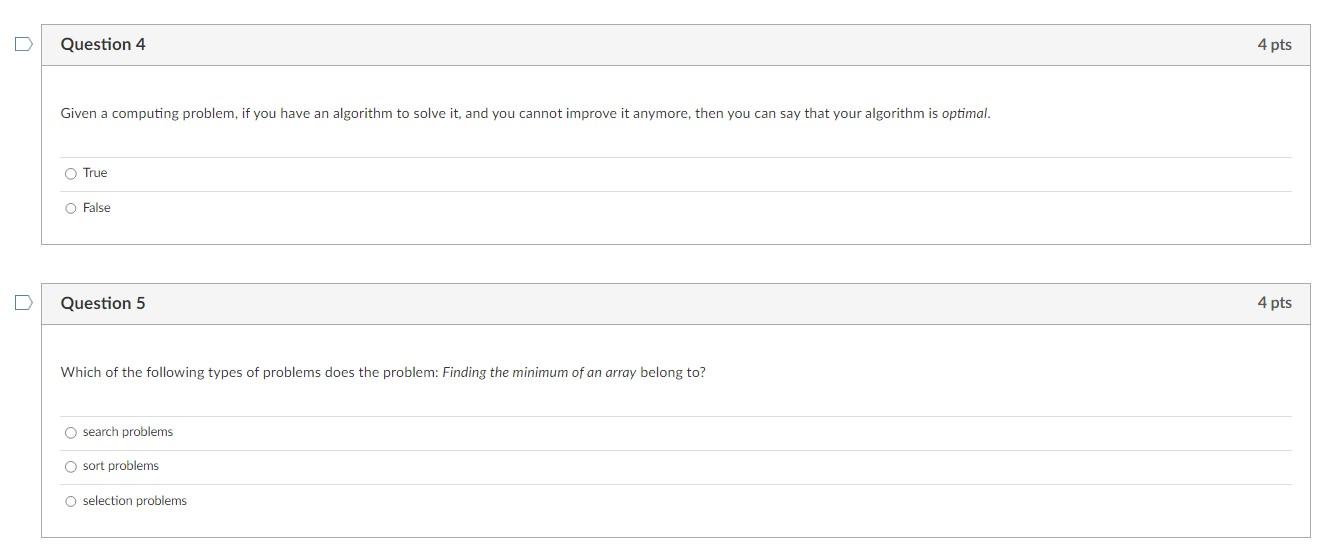Choose the selection problems radio option
The image size is (1327, 559).
point(70,502)
